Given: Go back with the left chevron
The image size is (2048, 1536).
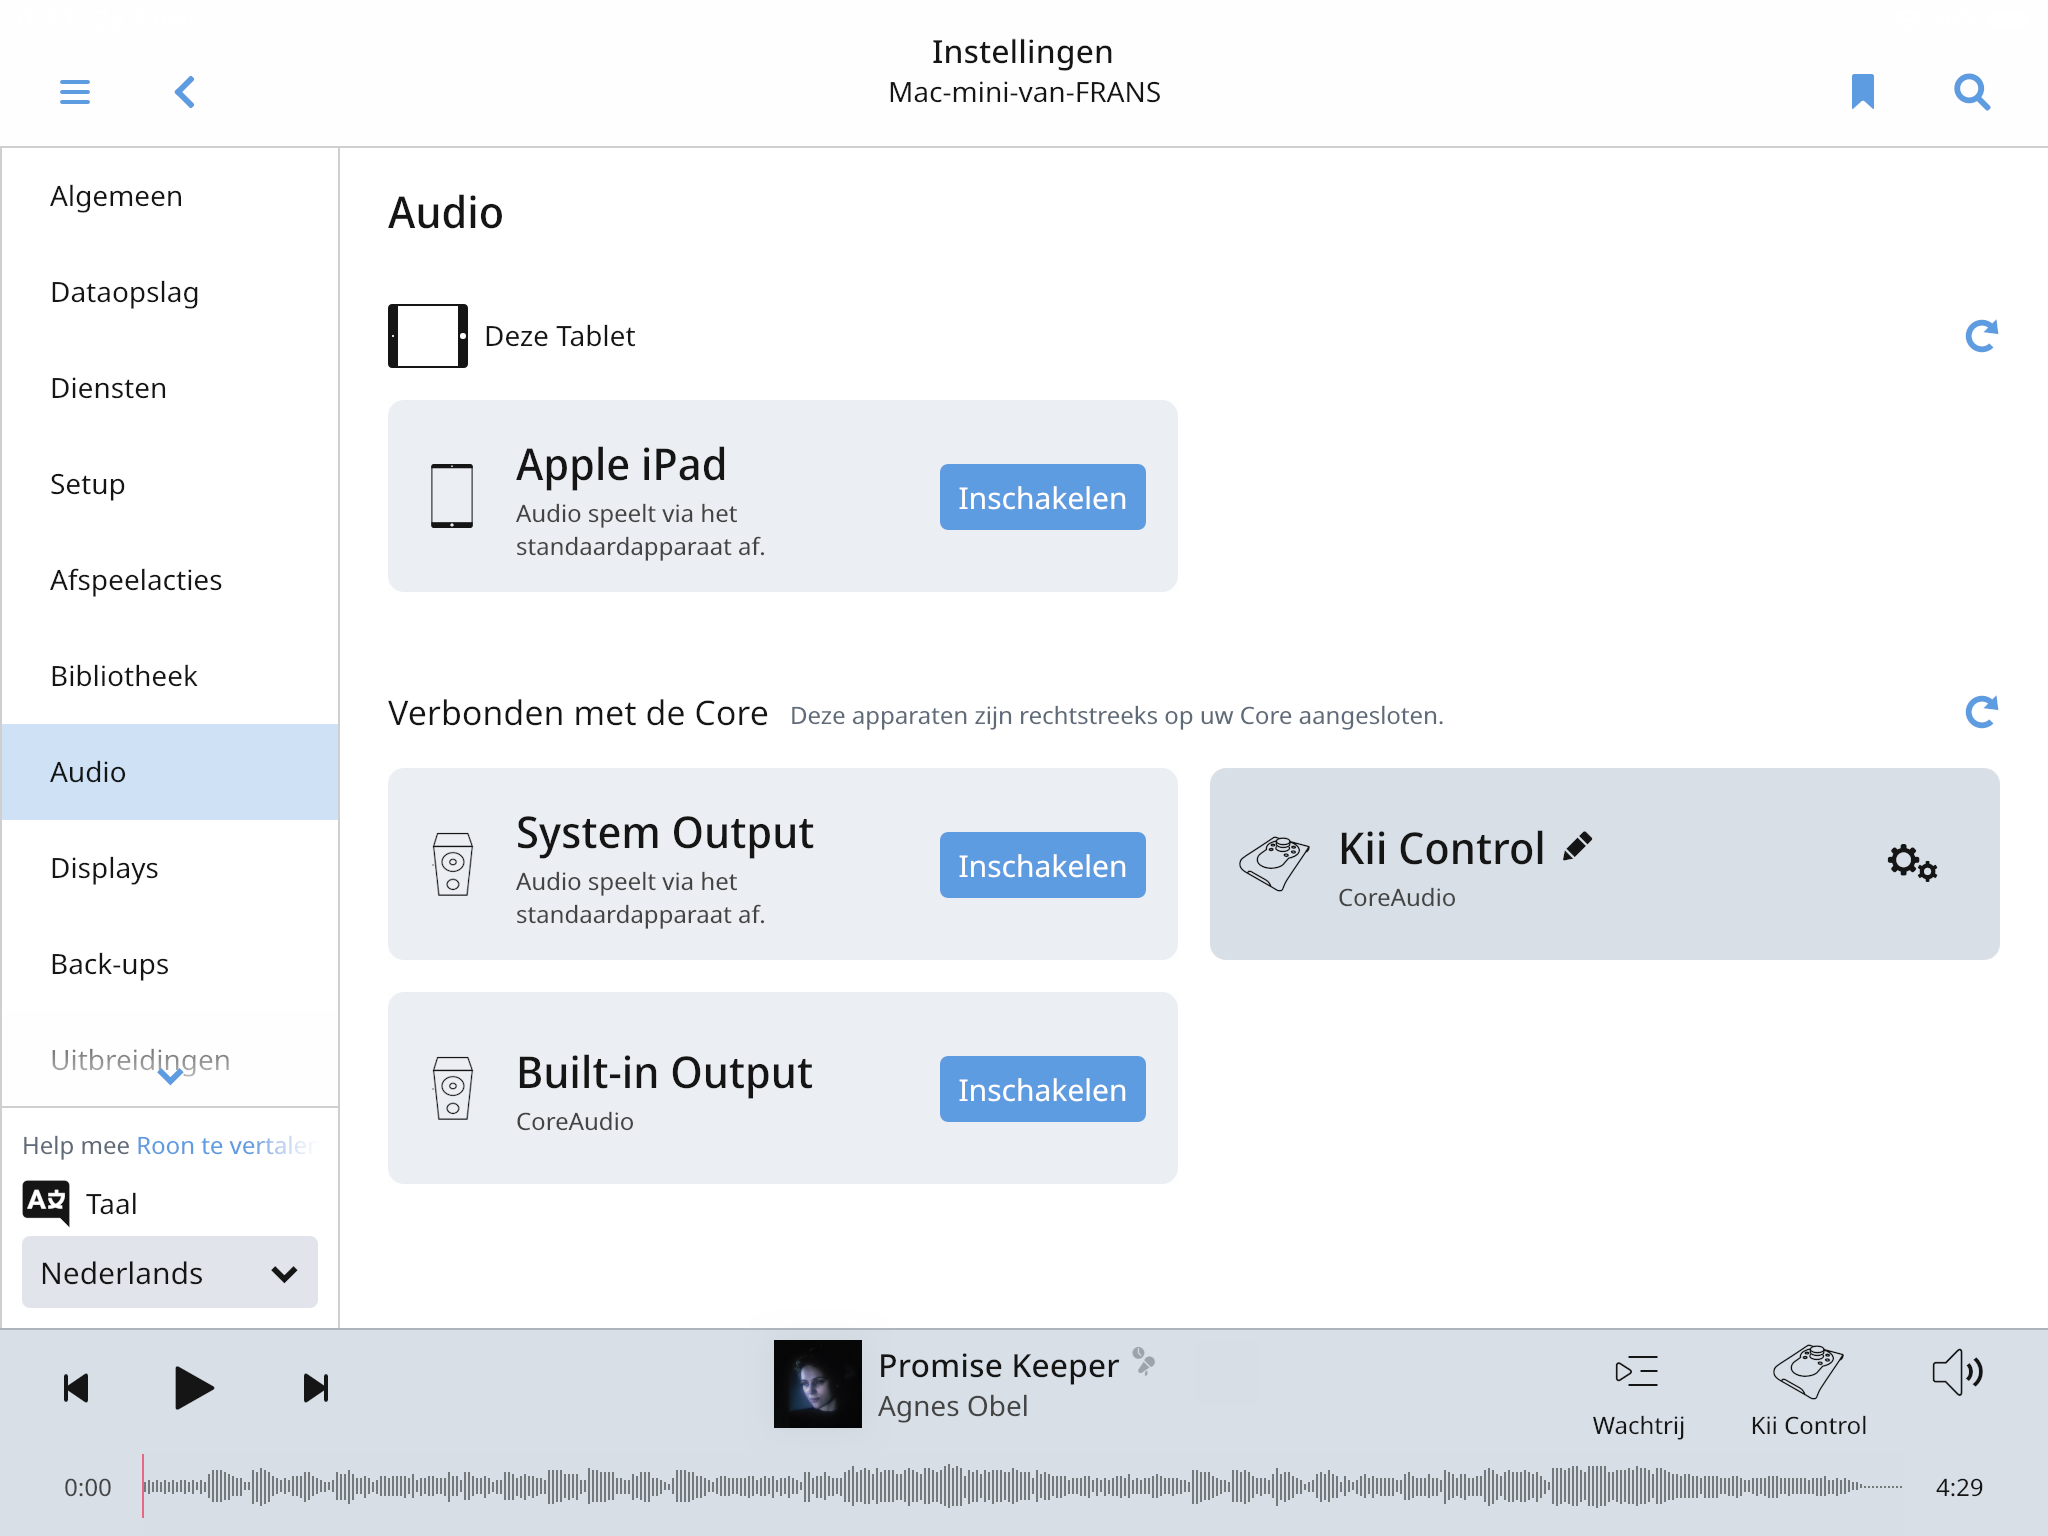Looking at the screenshot, I should click(x=185, y=92).
